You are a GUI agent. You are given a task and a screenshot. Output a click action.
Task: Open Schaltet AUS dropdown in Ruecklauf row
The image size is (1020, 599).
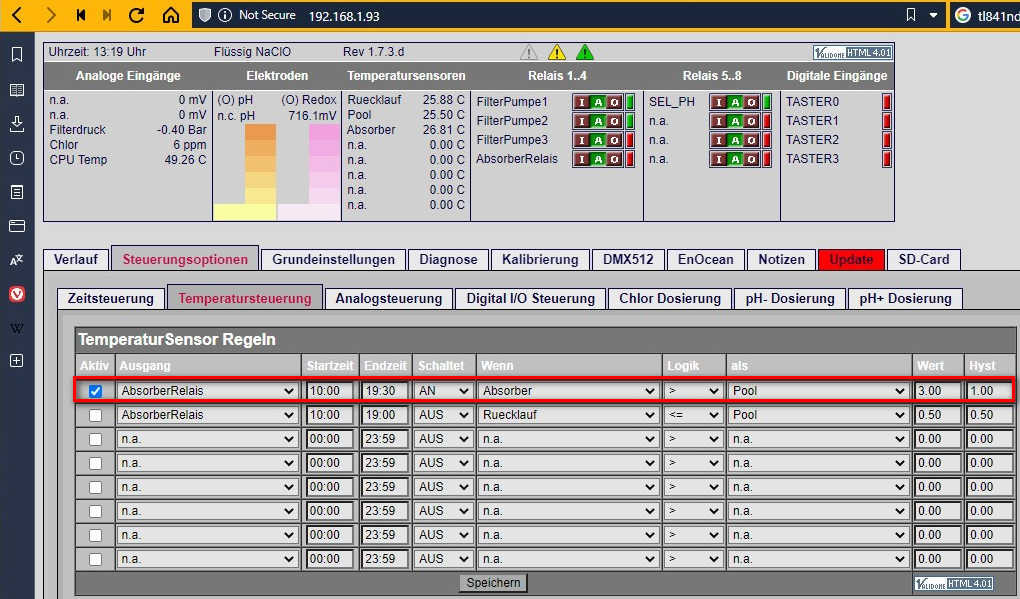444,415
